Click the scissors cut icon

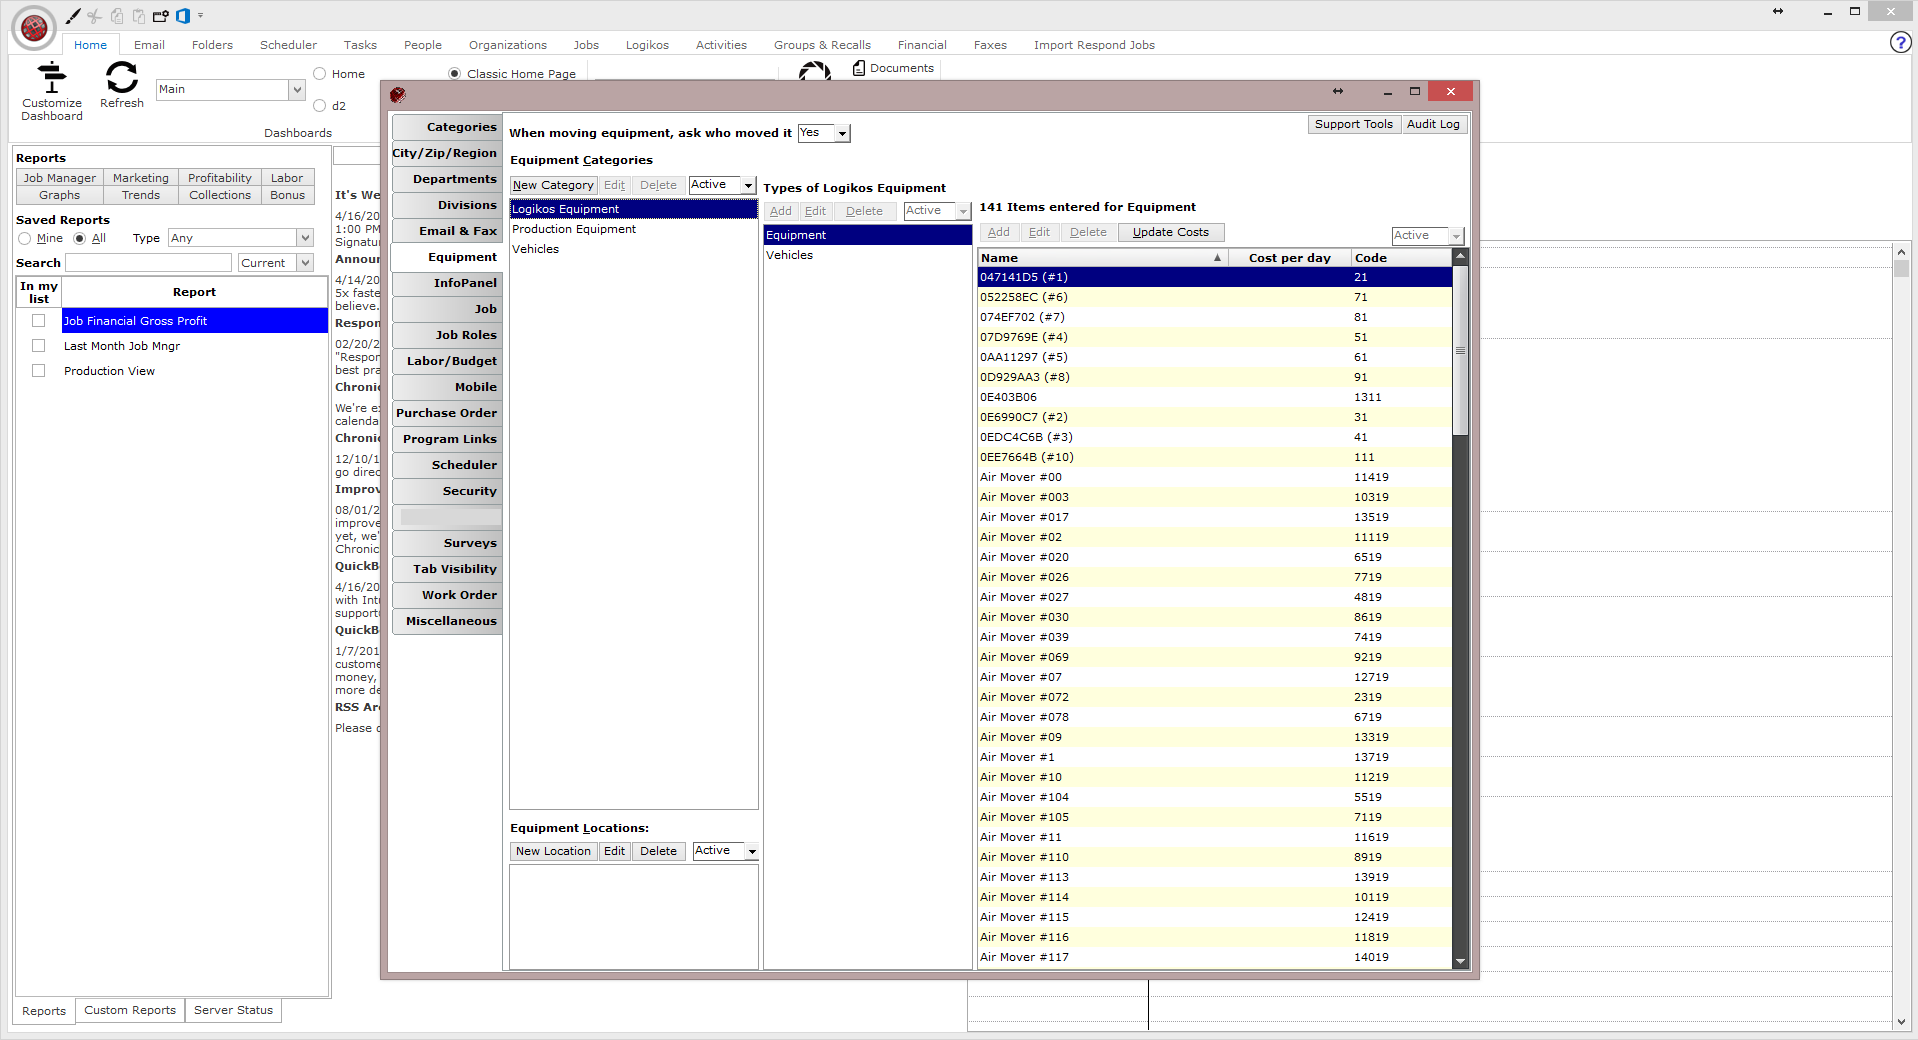click(95, 16)
